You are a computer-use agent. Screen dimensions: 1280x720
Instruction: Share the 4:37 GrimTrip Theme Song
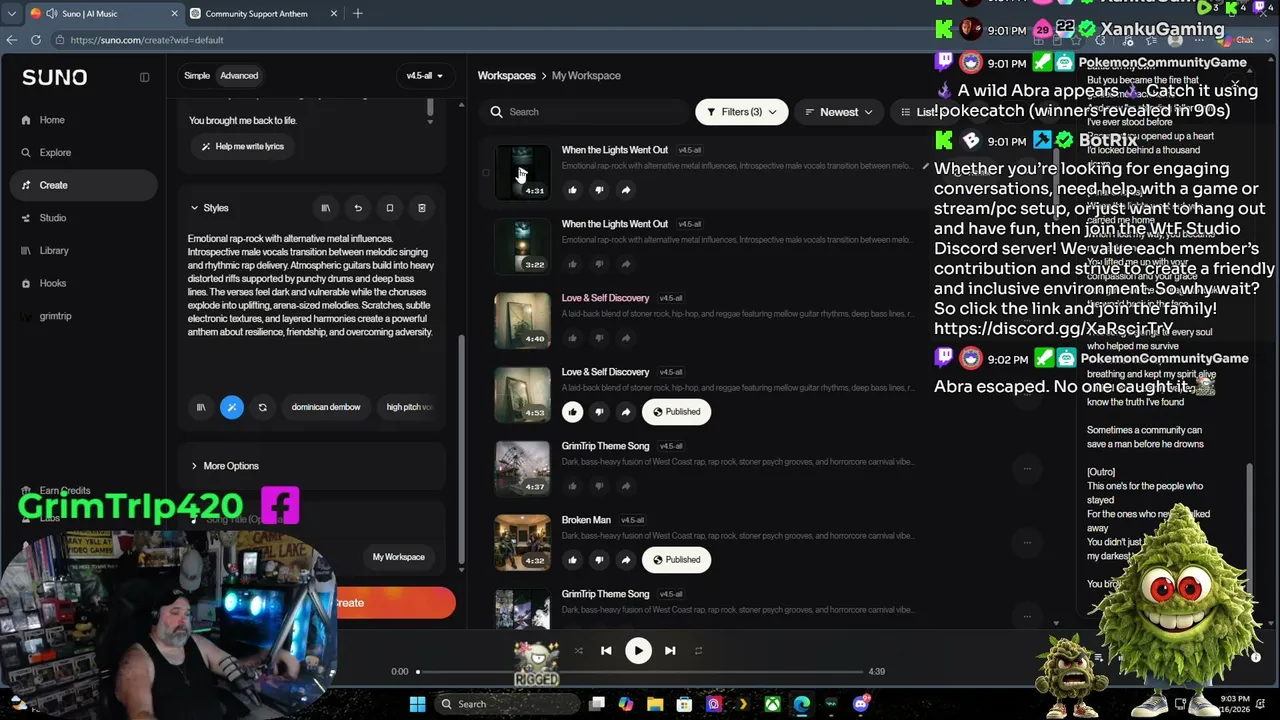626,486
